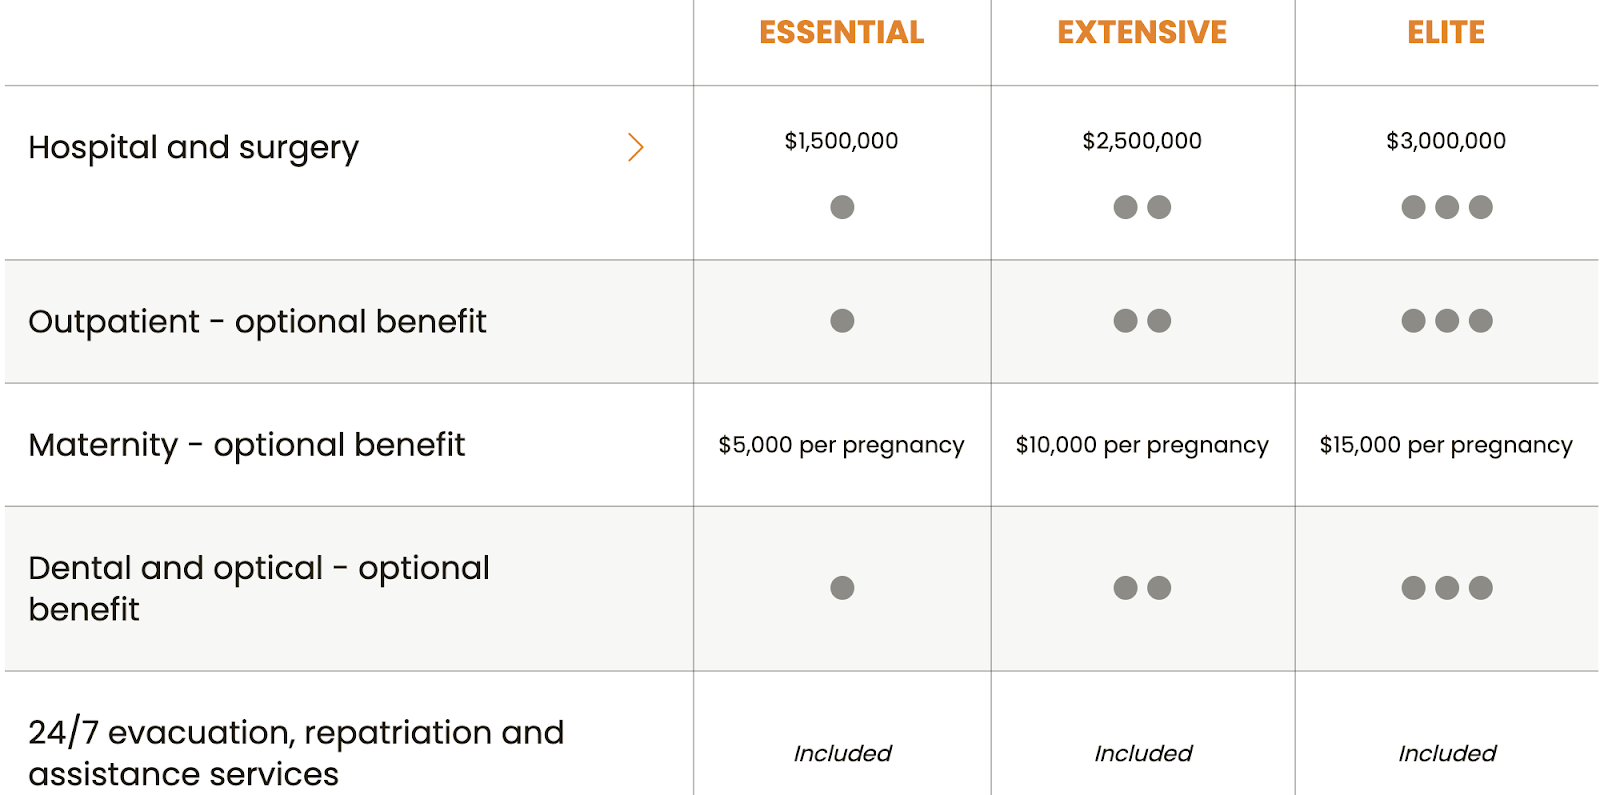Click Included under Elite evacuation services

click(x=1446, y=753)
